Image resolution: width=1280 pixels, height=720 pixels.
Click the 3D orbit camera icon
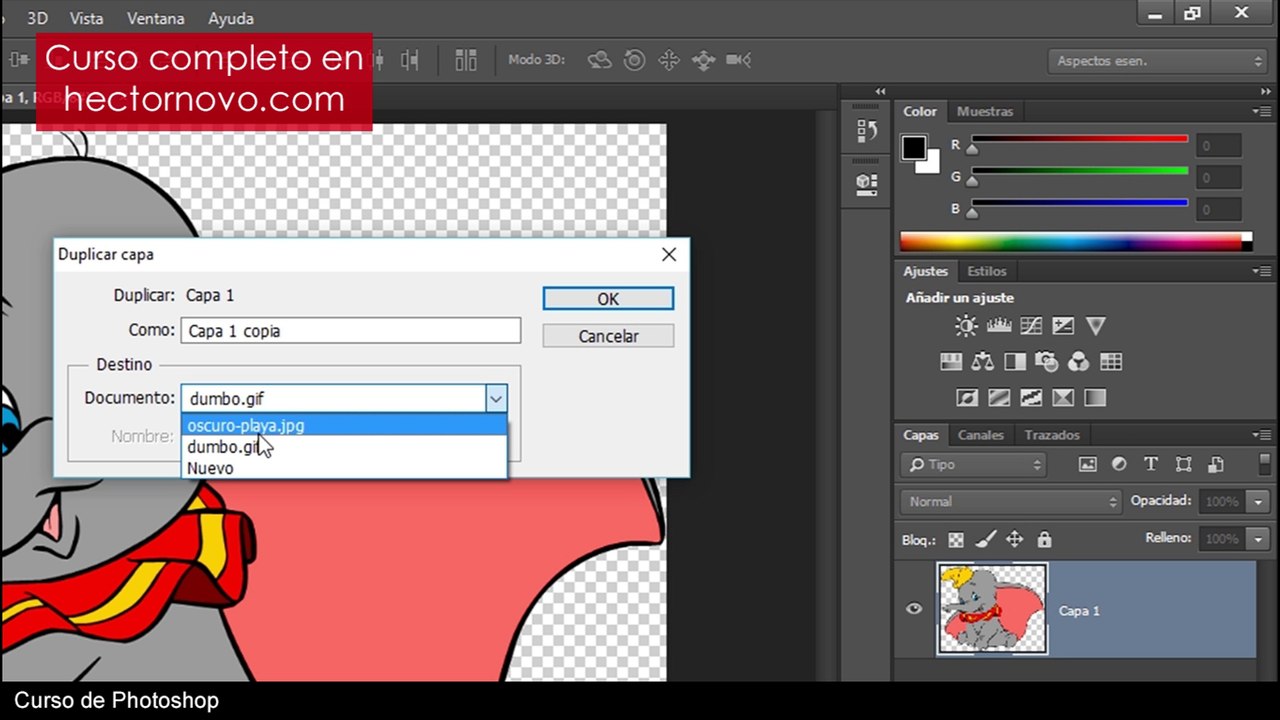tap(599, 60)
